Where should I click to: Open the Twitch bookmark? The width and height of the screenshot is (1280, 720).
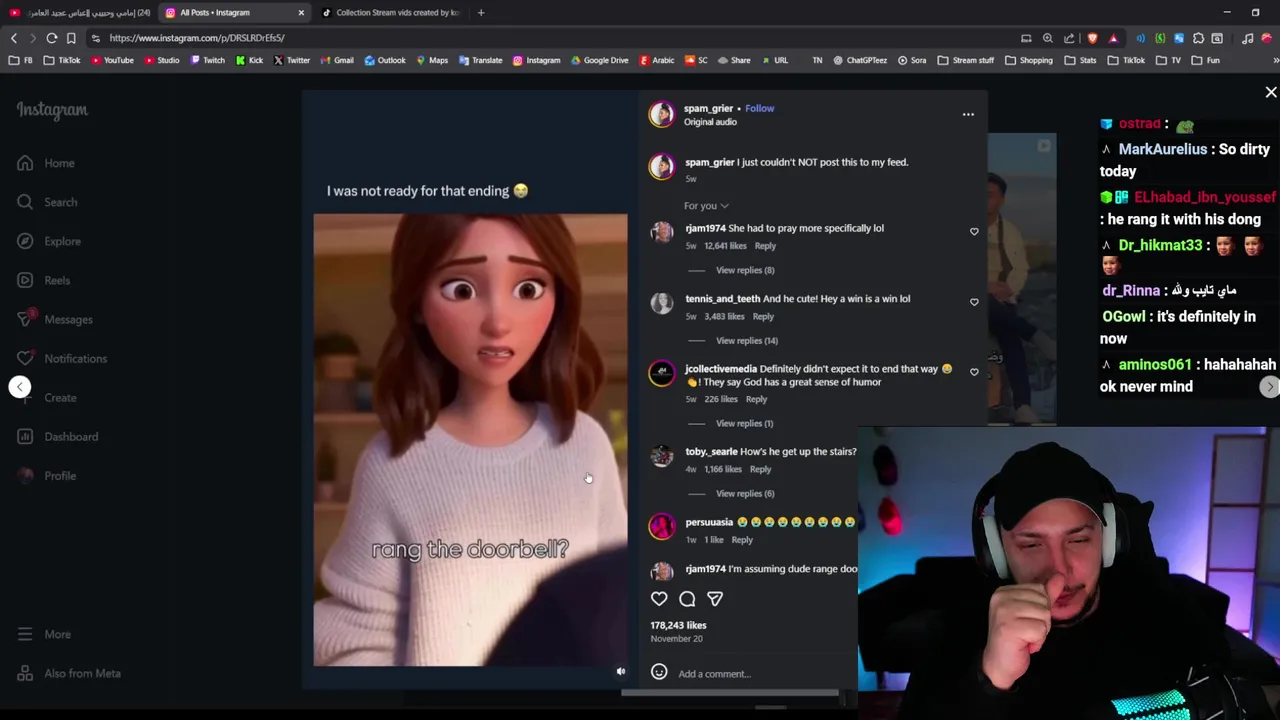click(x=207, y=60)
